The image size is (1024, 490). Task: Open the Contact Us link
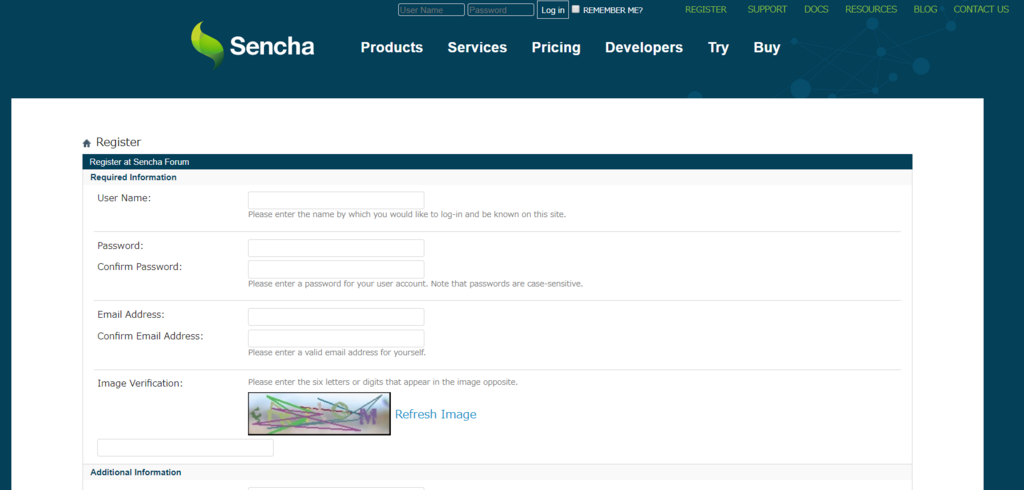tap(981, 10)
